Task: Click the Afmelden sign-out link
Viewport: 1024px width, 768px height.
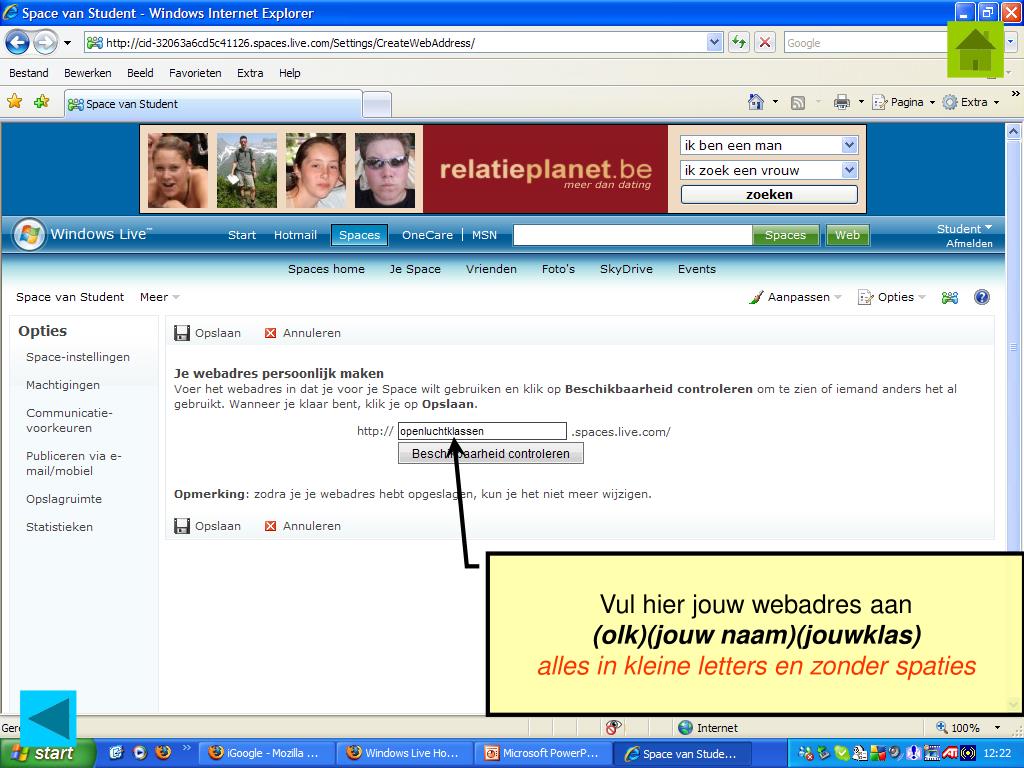Action: 969,244
